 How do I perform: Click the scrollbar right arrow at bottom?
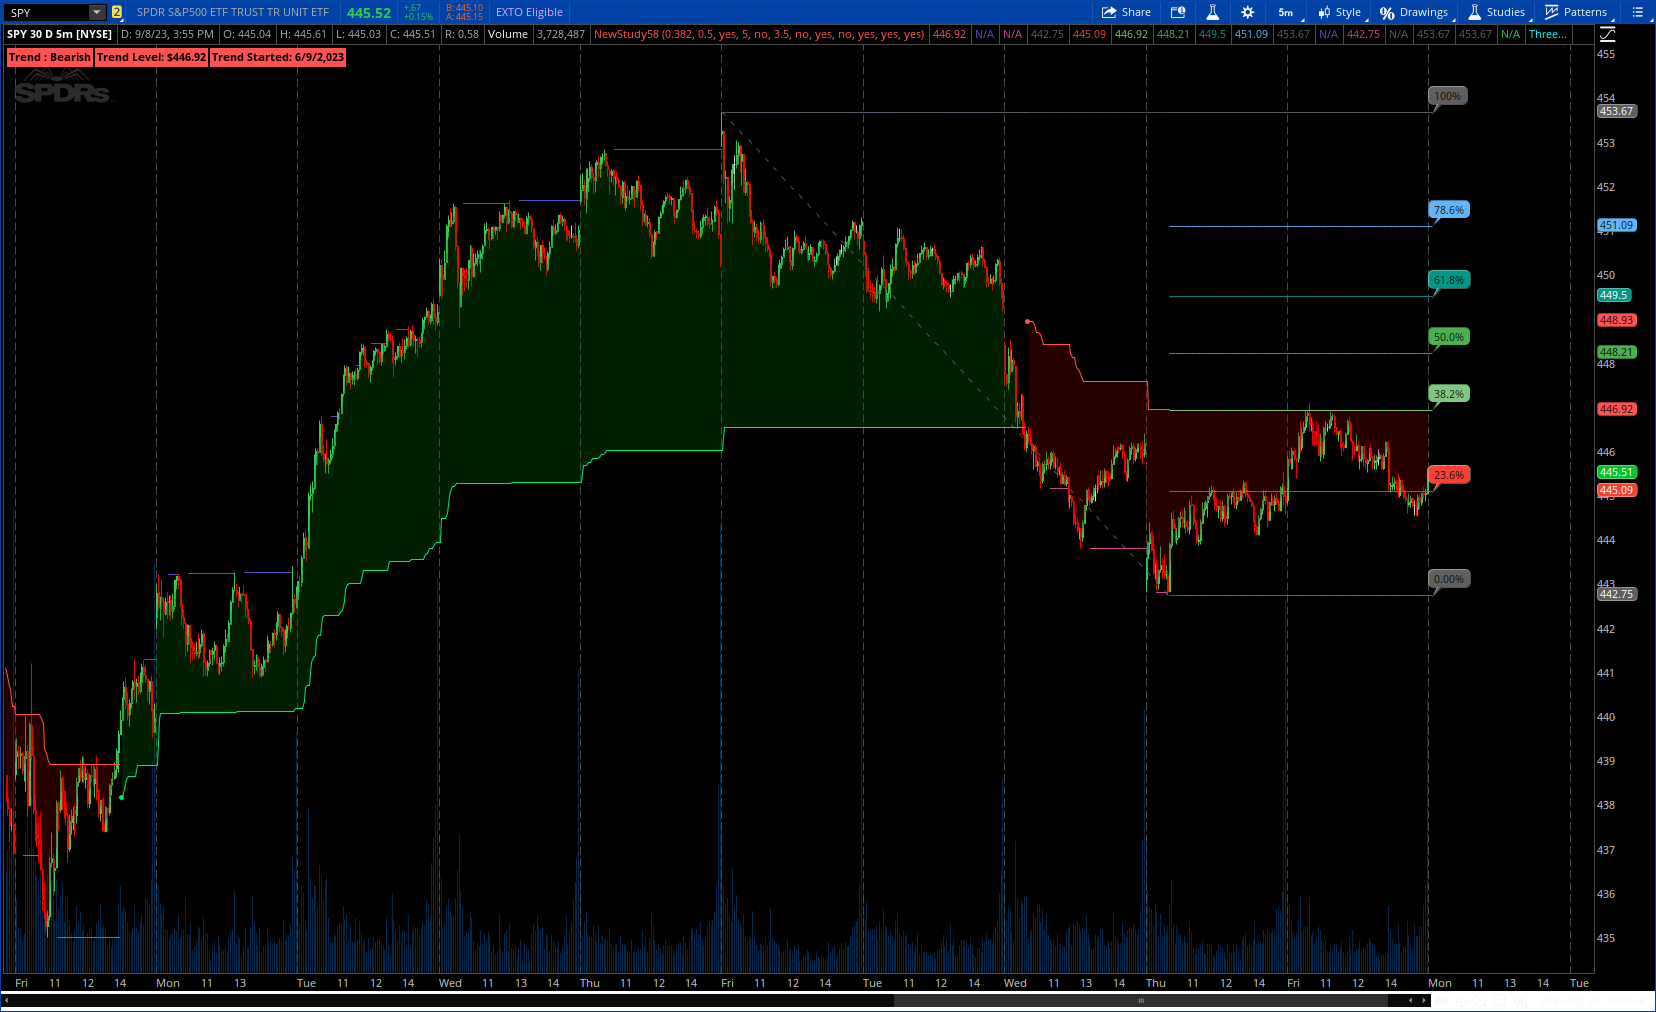pos(1425,1000)
